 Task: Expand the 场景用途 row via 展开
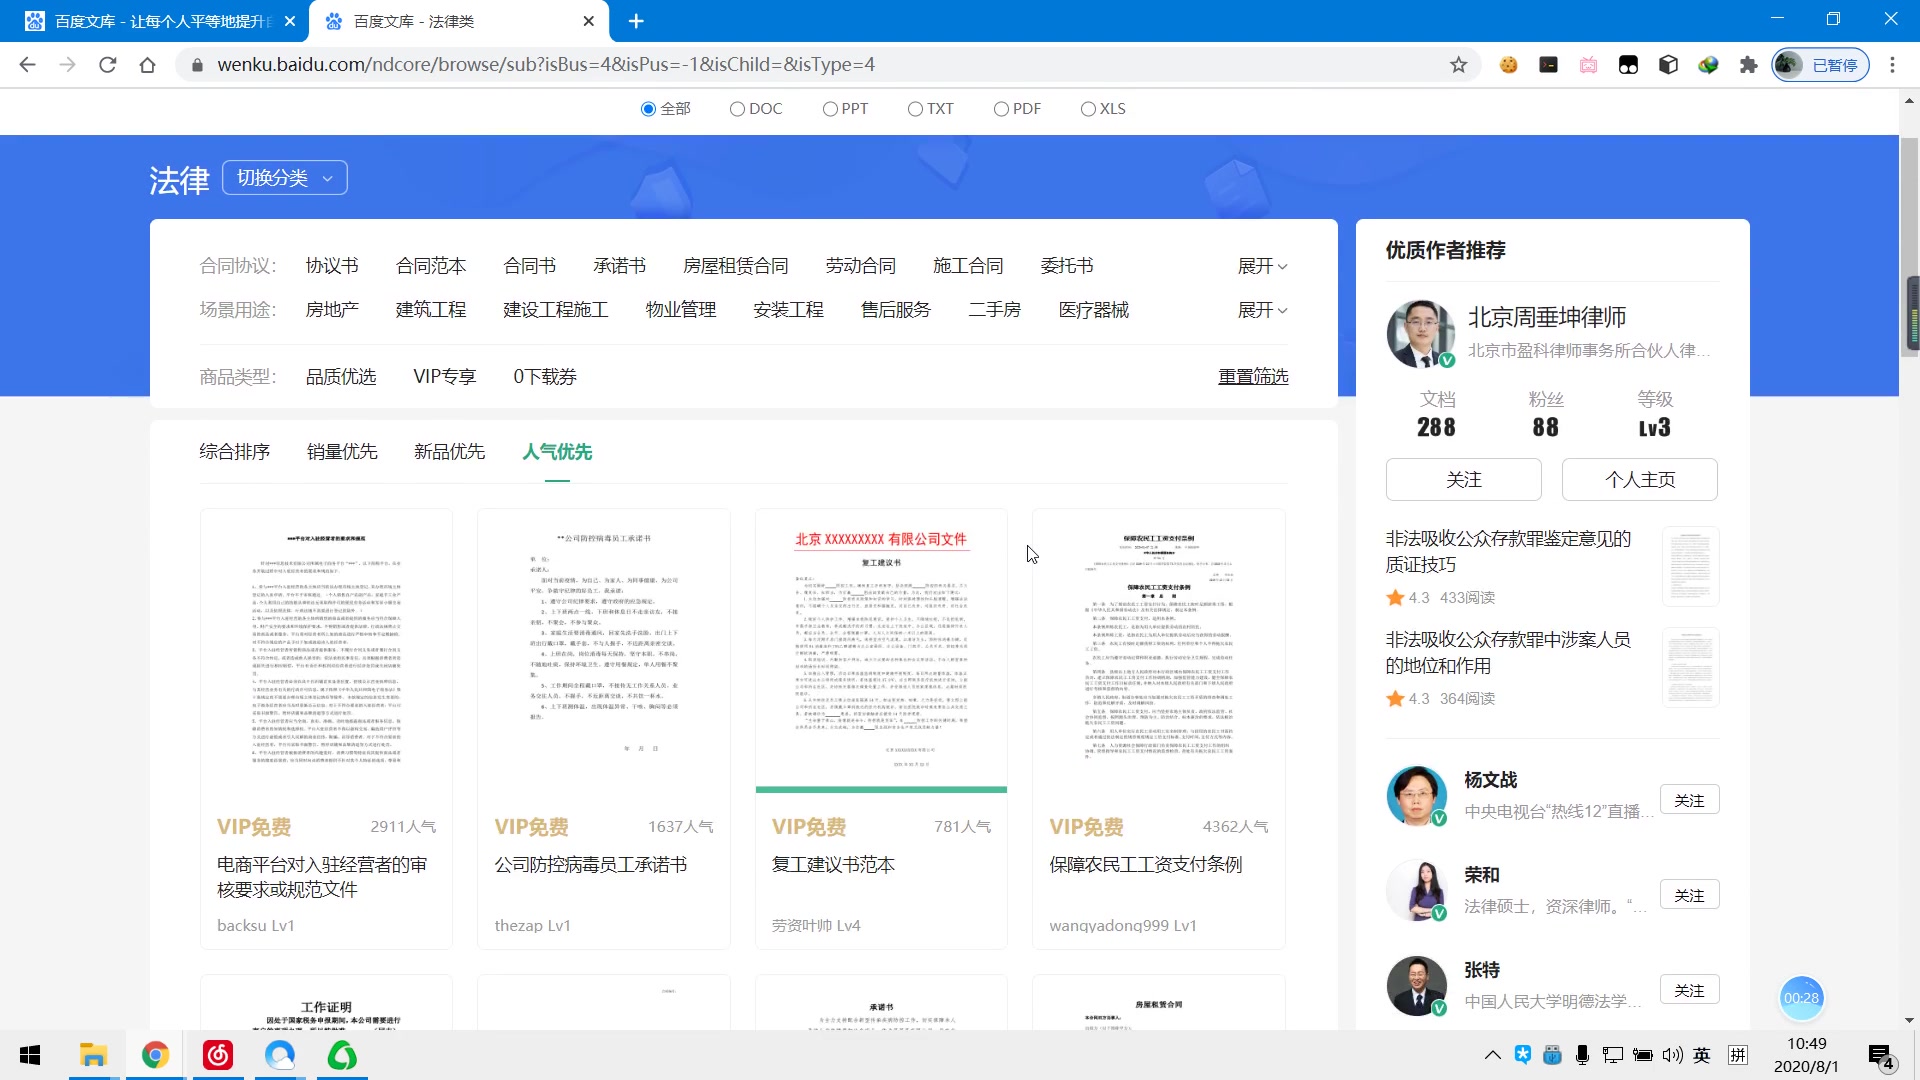[1263, 310]
